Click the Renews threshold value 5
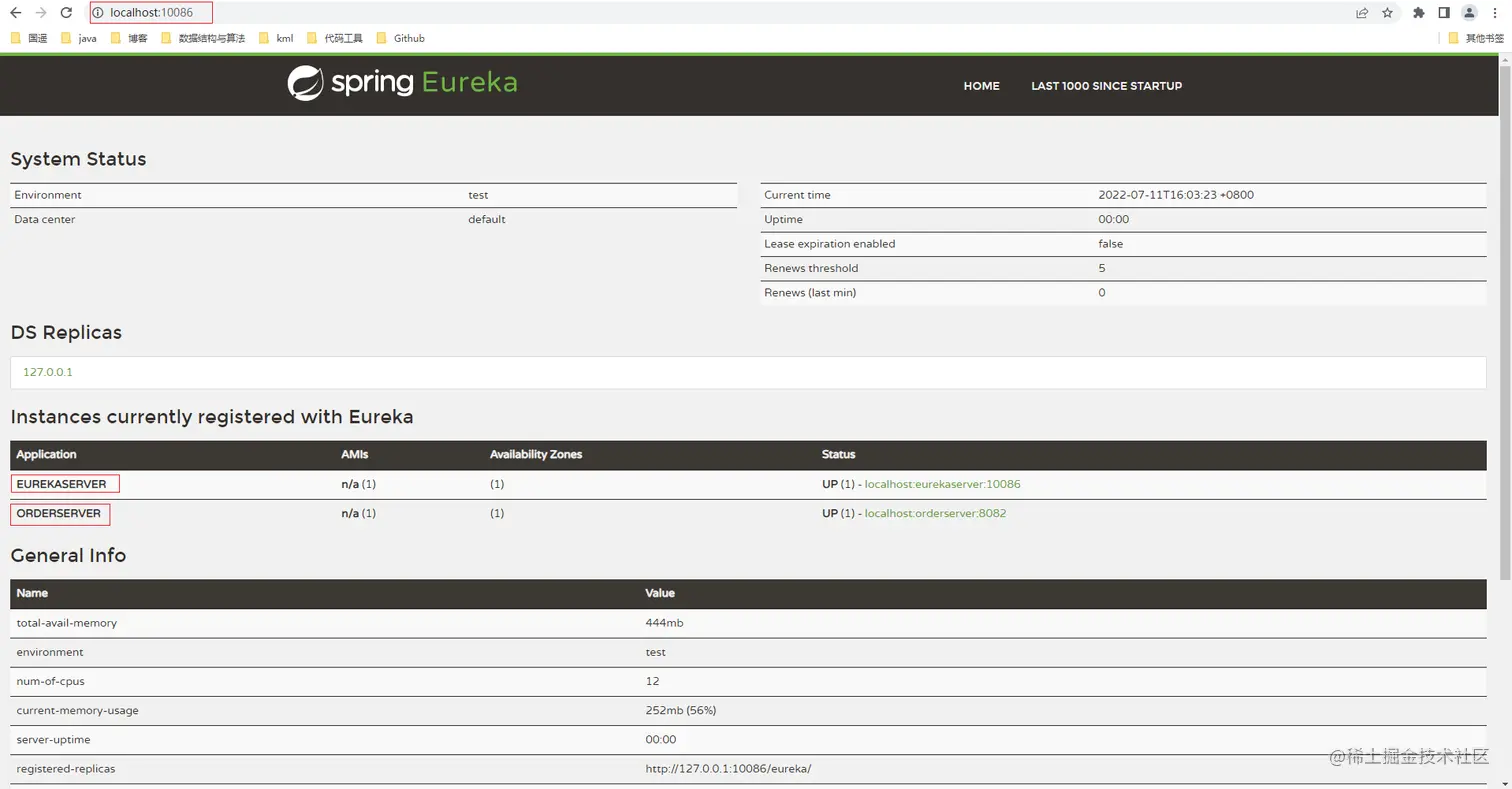This screenshot has height=789, width=1512. [x=1101, y=268]
